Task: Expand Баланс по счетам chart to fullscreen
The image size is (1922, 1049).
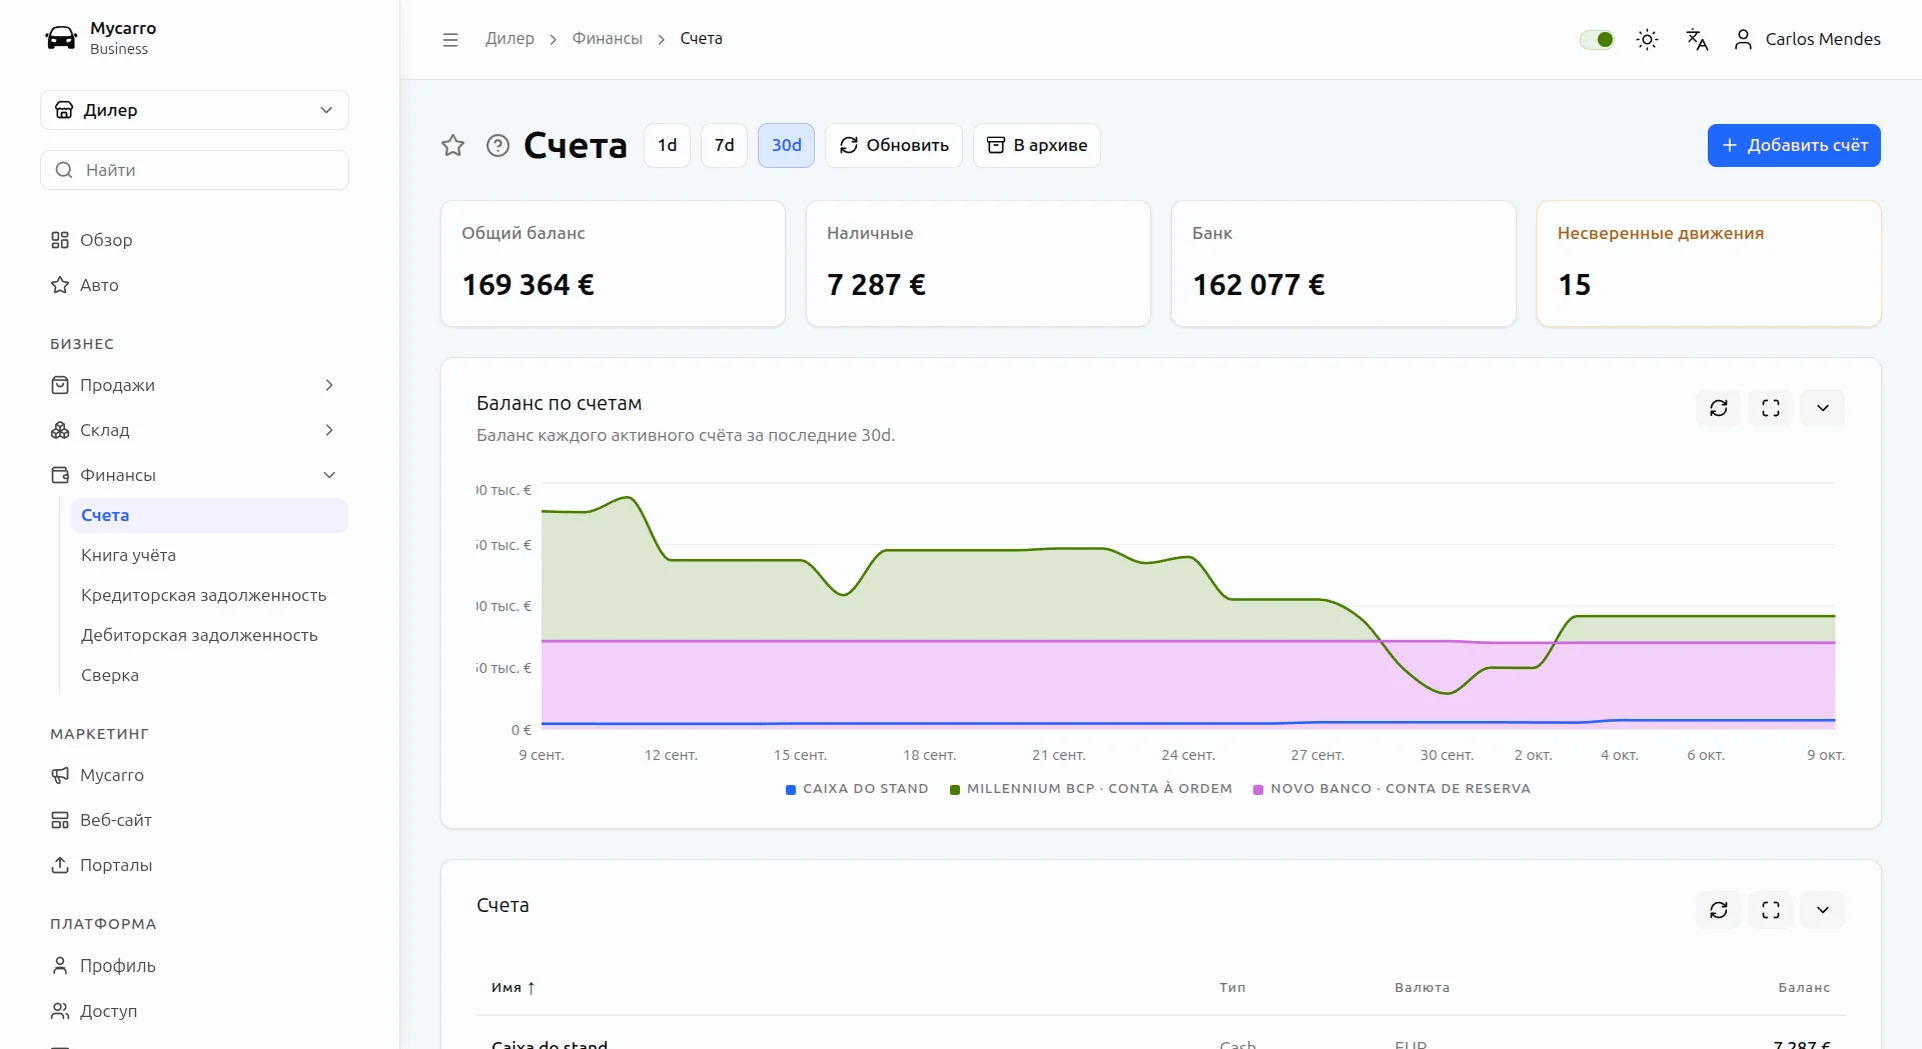Action: [x=1771, y=408]
